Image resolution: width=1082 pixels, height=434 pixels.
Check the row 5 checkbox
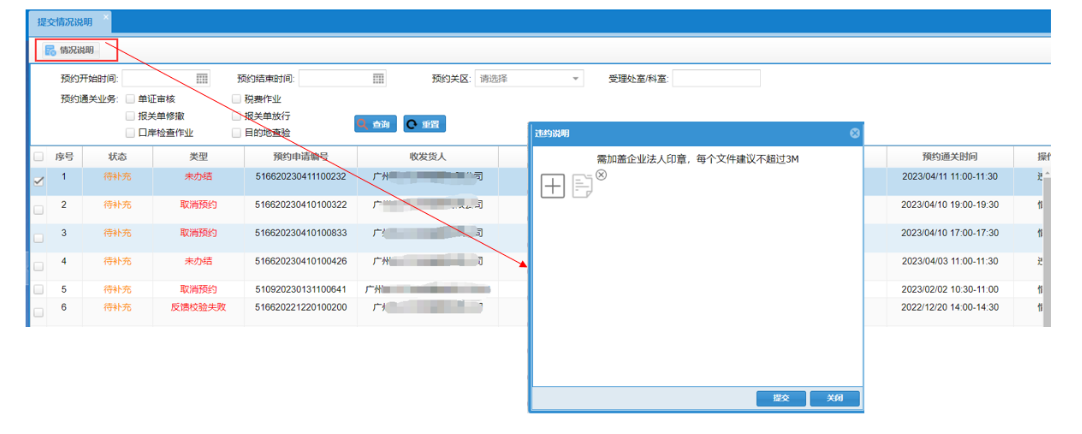coord(39,289)
